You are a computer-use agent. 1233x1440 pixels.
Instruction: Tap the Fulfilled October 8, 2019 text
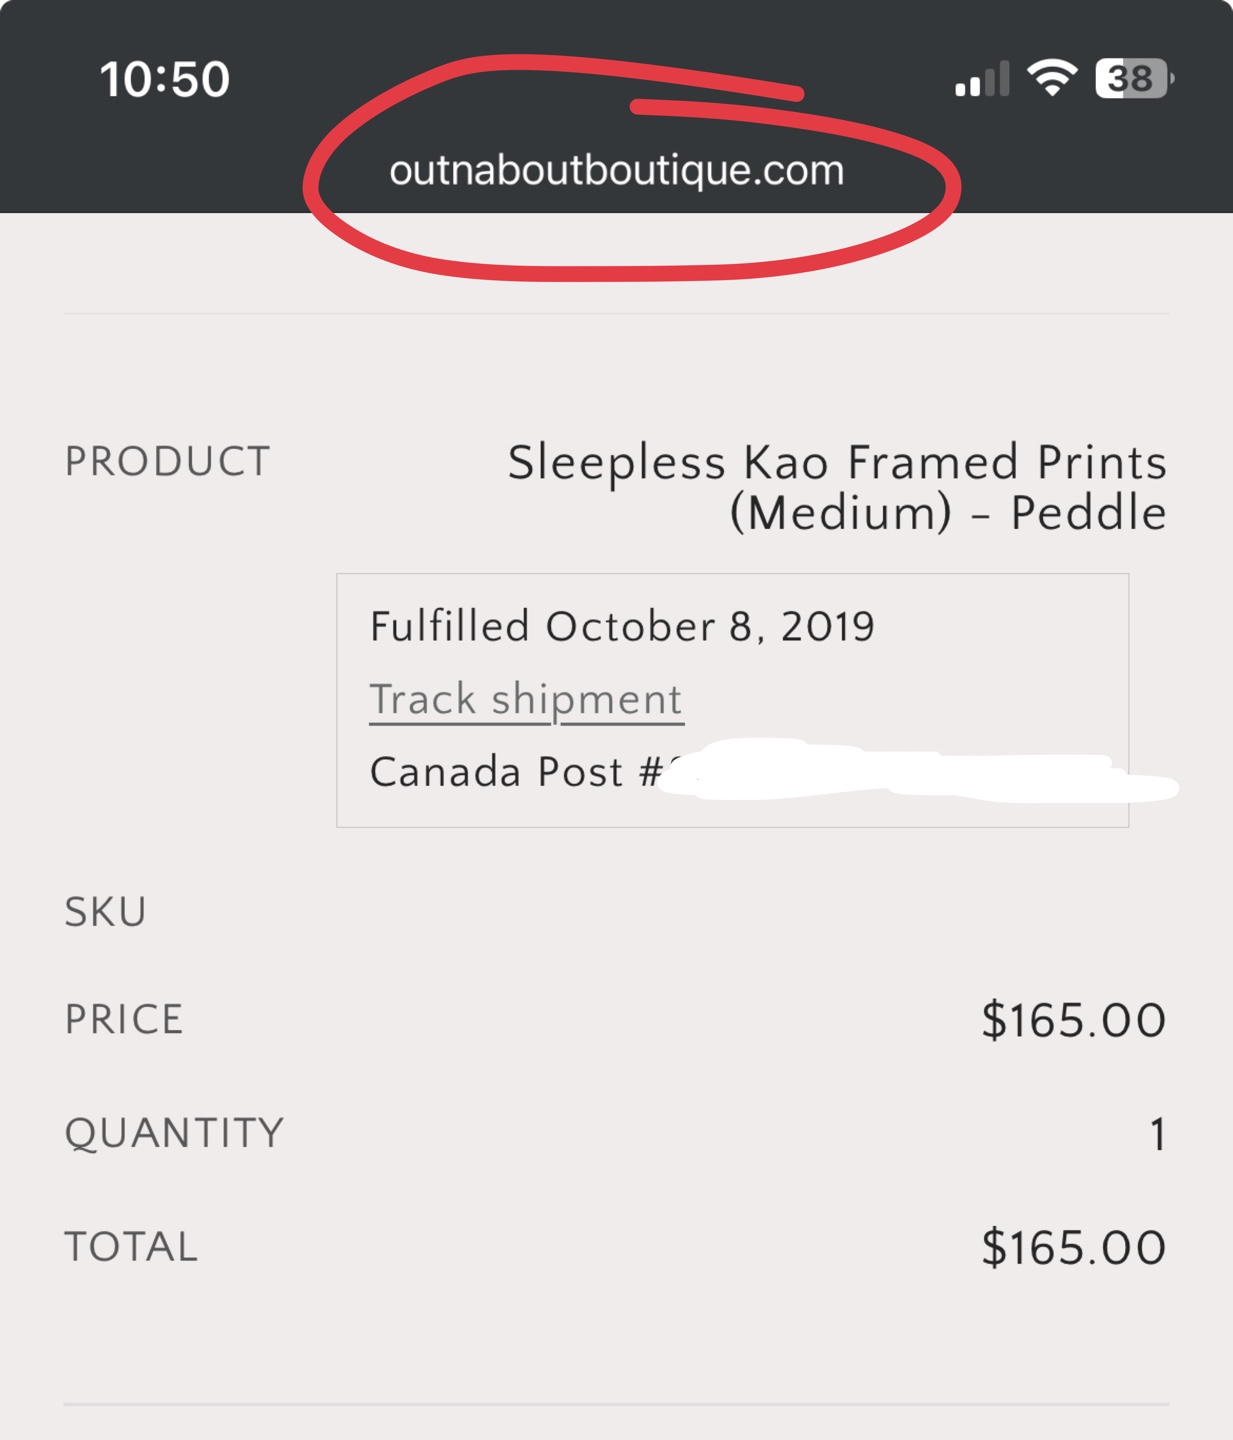(x=622, y=627)
